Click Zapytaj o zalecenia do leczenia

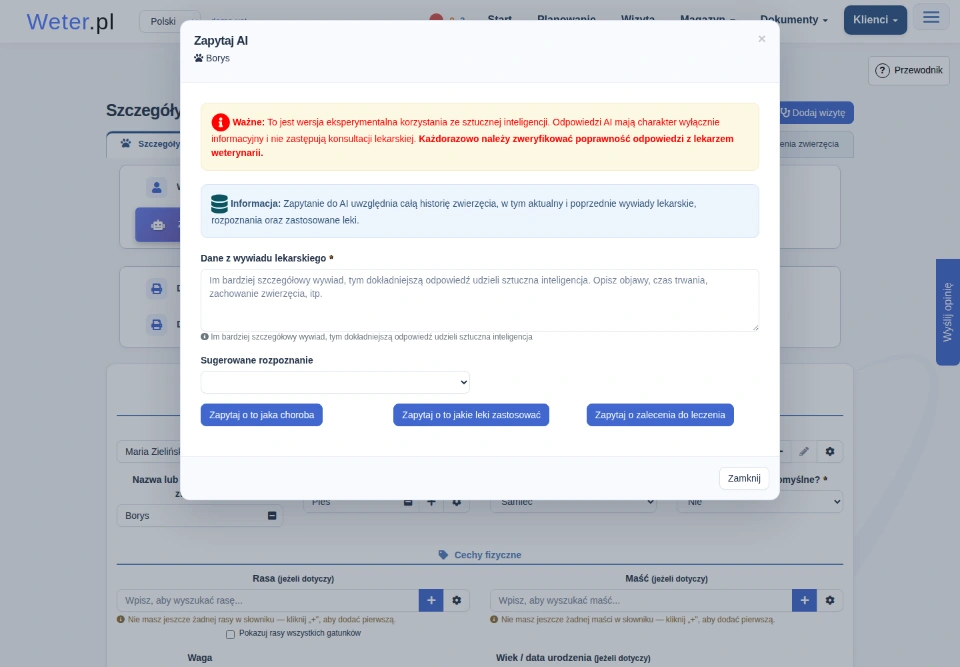pos(660,415)
